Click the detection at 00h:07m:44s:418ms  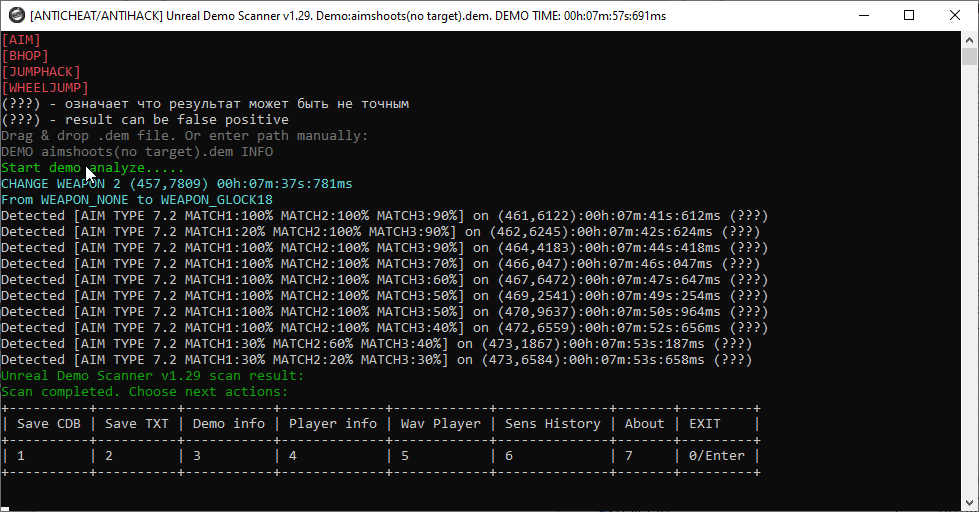(x=385, y=248)
